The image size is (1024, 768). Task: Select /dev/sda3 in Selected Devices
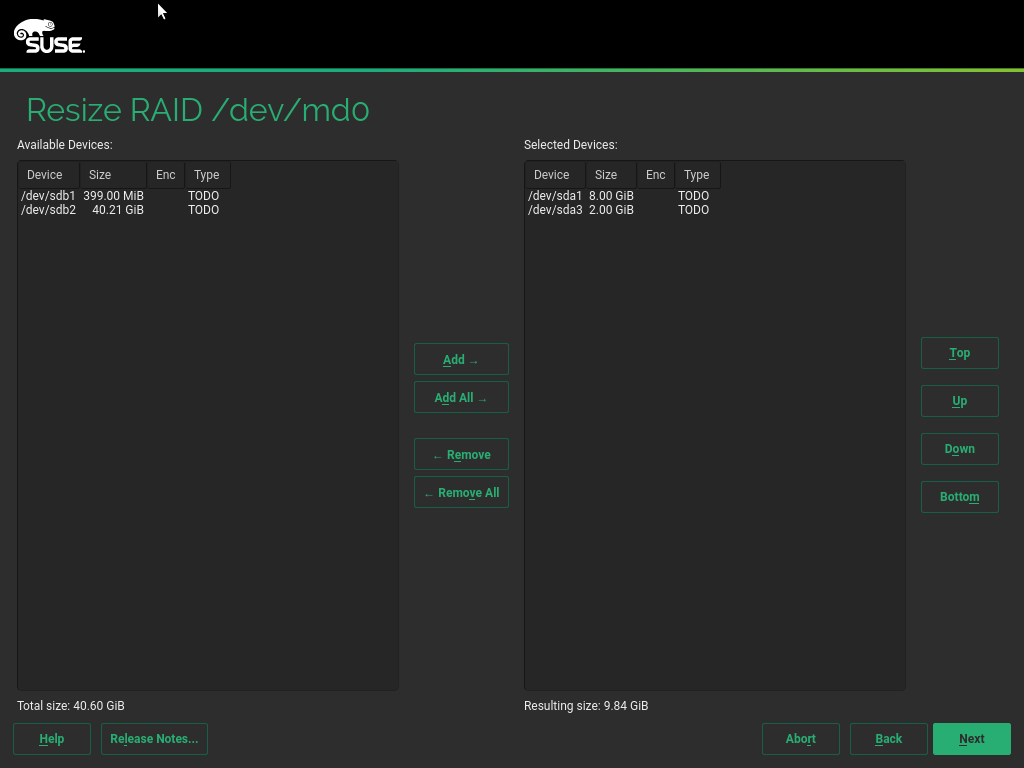555,210
